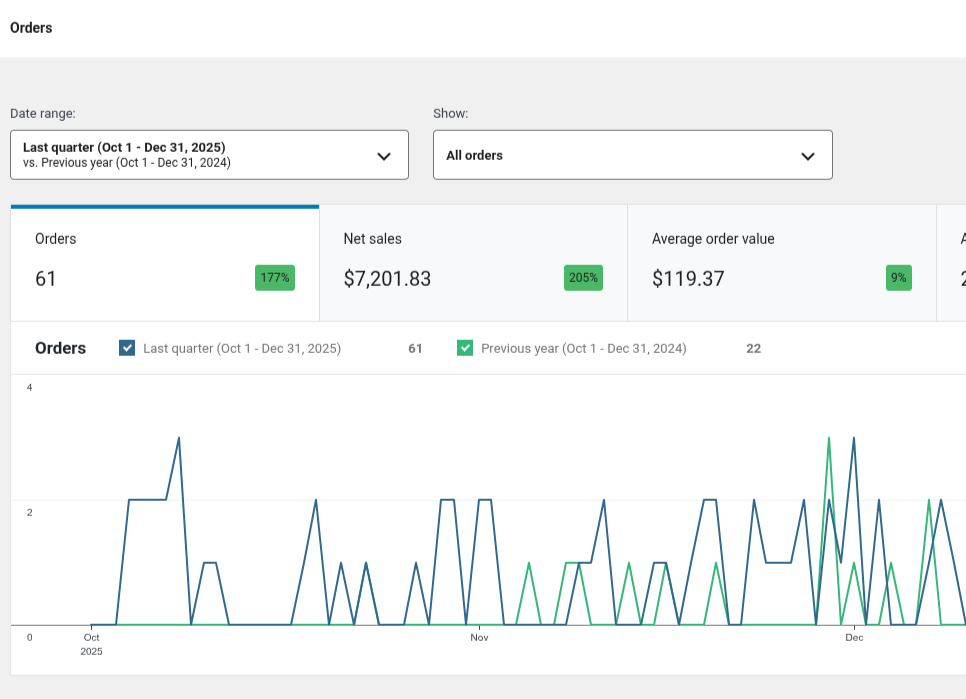The width and height of the screenshot is (966, 699).
Task: Click the green 9% change badge
Action: point(898,278)
